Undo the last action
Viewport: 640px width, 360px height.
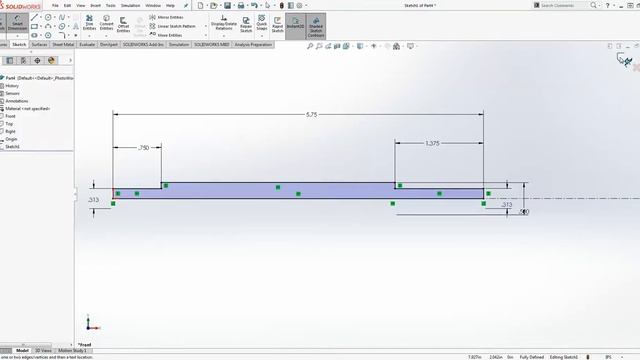point(254,6)
